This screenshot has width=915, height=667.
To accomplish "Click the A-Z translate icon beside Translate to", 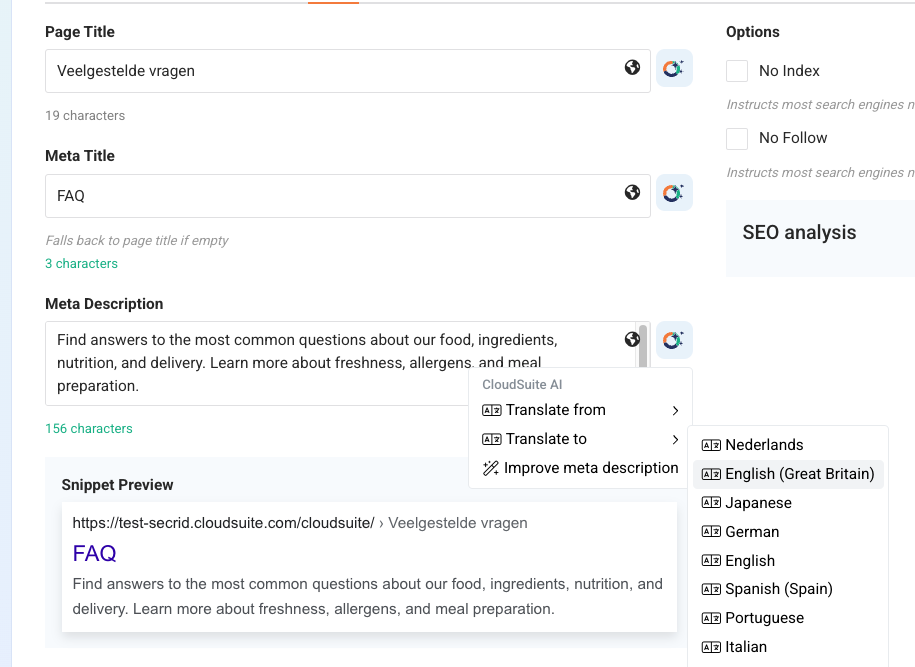I will [x=491, y=439].
